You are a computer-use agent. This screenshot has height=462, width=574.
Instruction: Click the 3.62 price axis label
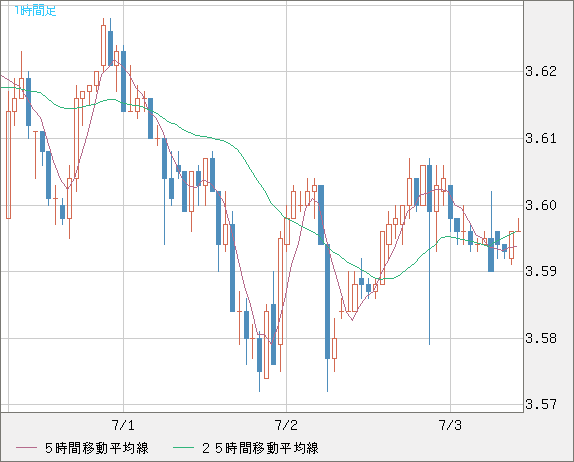pos(541,71)
